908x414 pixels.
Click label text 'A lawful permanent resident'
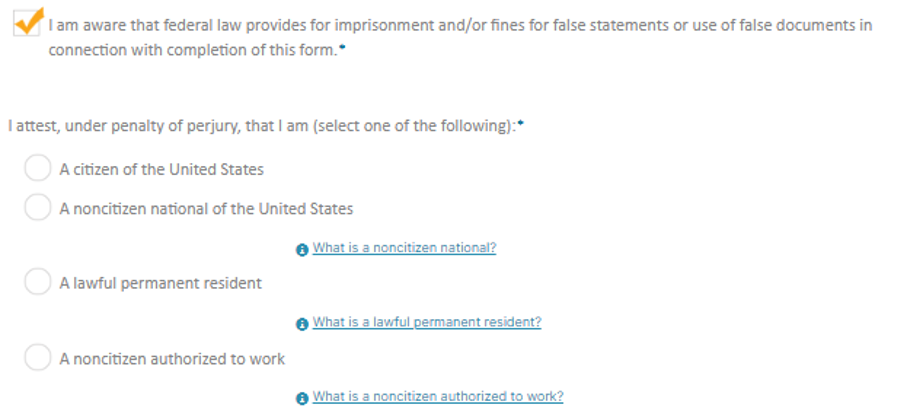click(x=160, y=284)
